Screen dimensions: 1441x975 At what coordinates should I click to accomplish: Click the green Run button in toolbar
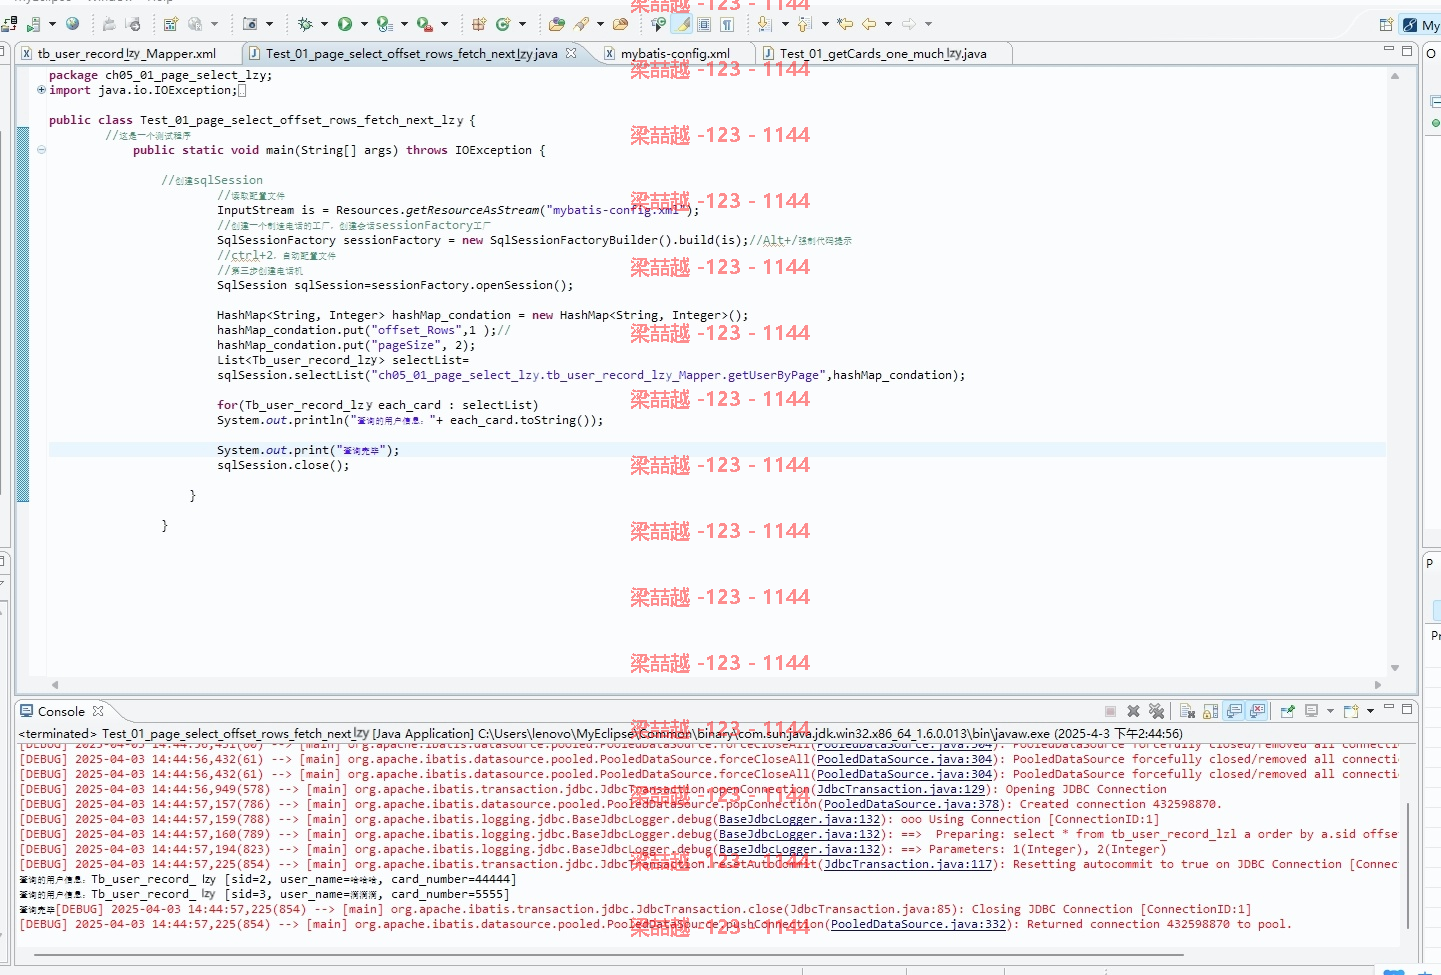[345, 23]
